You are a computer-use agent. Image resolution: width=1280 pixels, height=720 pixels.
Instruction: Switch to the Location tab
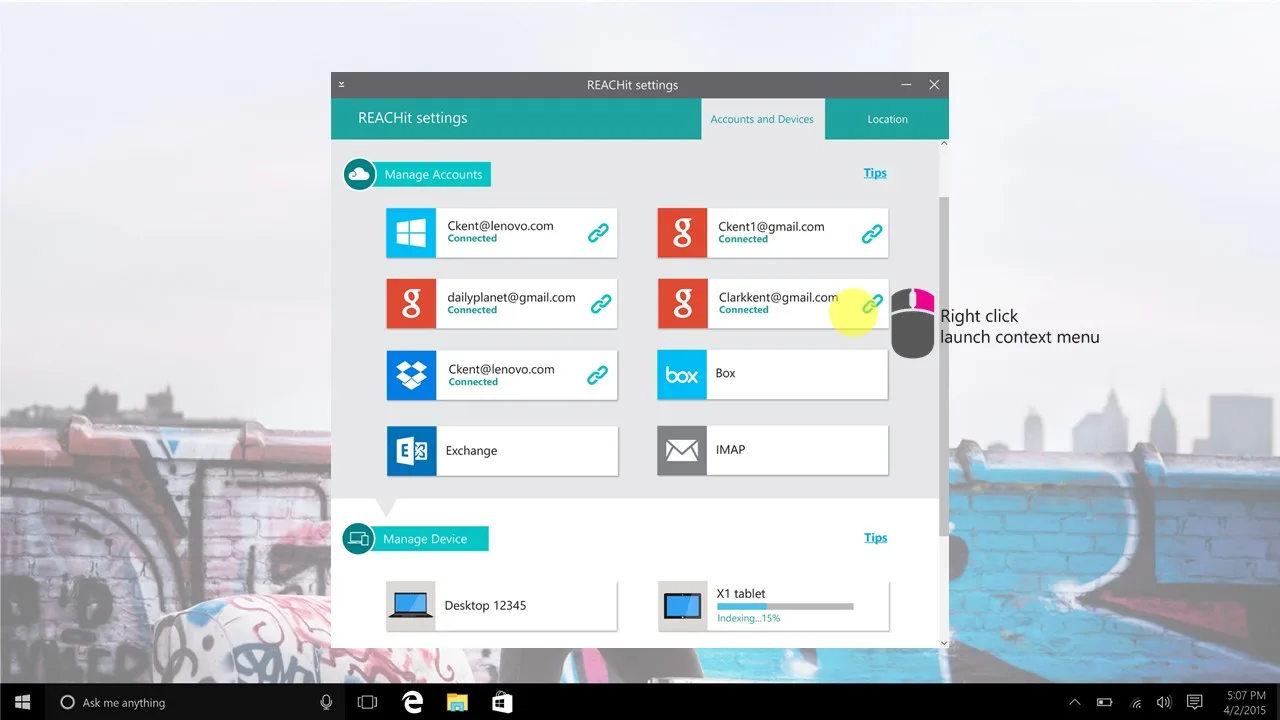pyautogui.click(x=887, y=119)
